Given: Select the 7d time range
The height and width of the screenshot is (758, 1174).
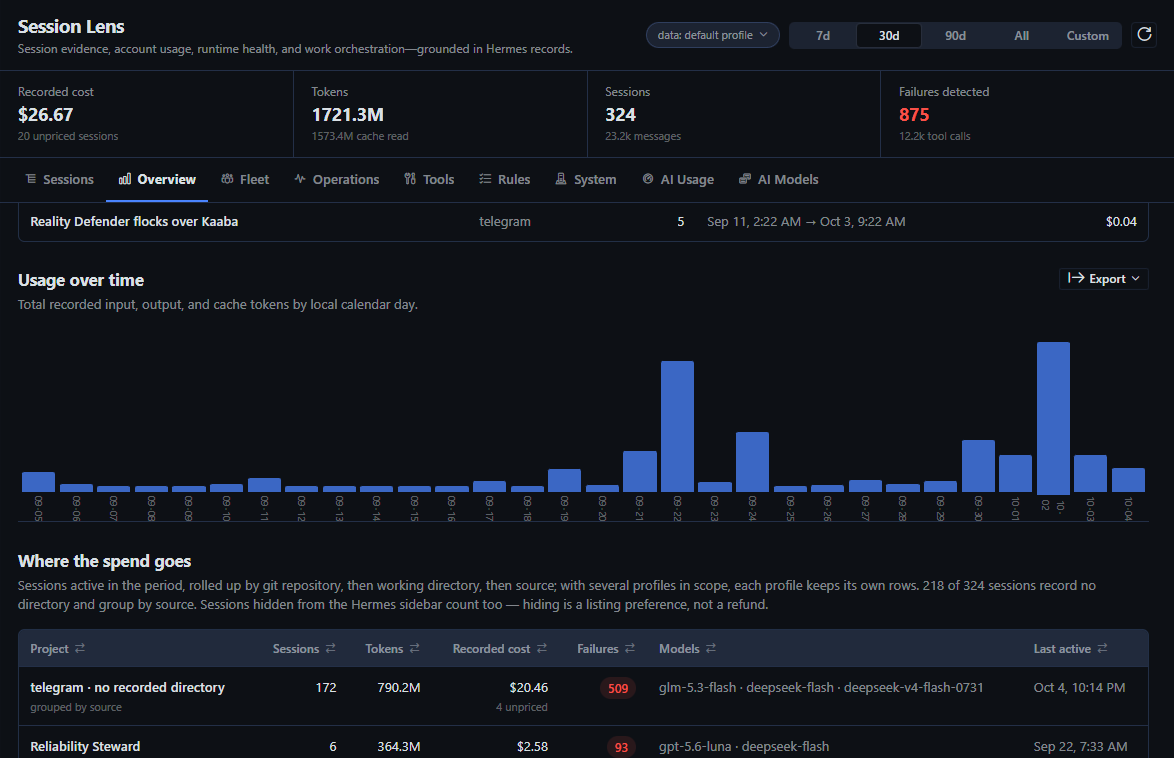Looking at the screenshot, I should coord(823,35).
